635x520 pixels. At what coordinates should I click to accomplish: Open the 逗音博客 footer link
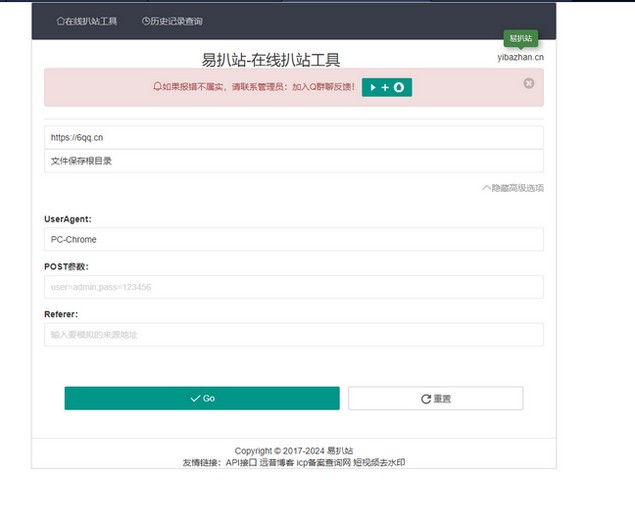(277, 462)
